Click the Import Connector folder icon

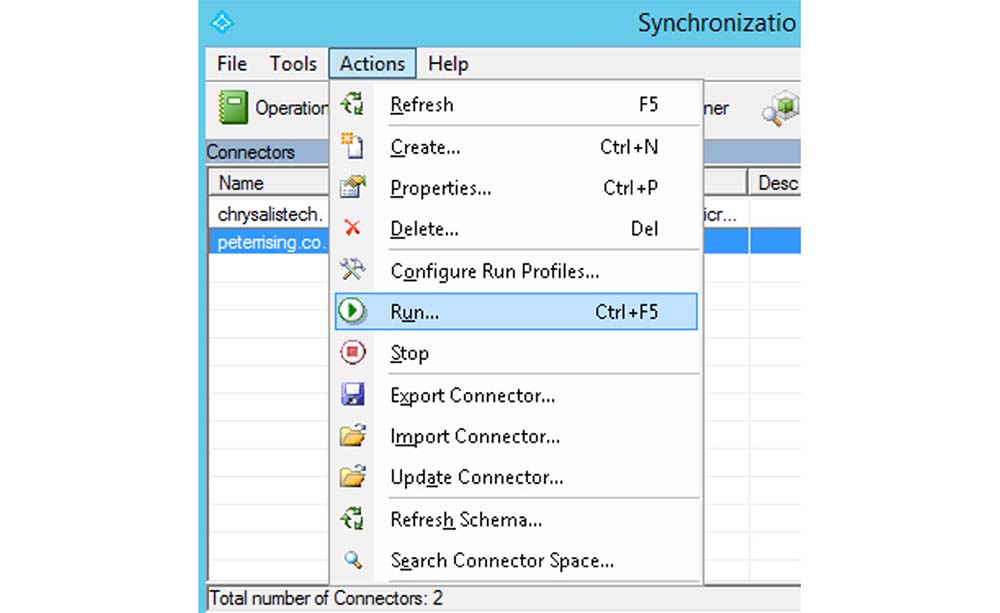(353, 436)
